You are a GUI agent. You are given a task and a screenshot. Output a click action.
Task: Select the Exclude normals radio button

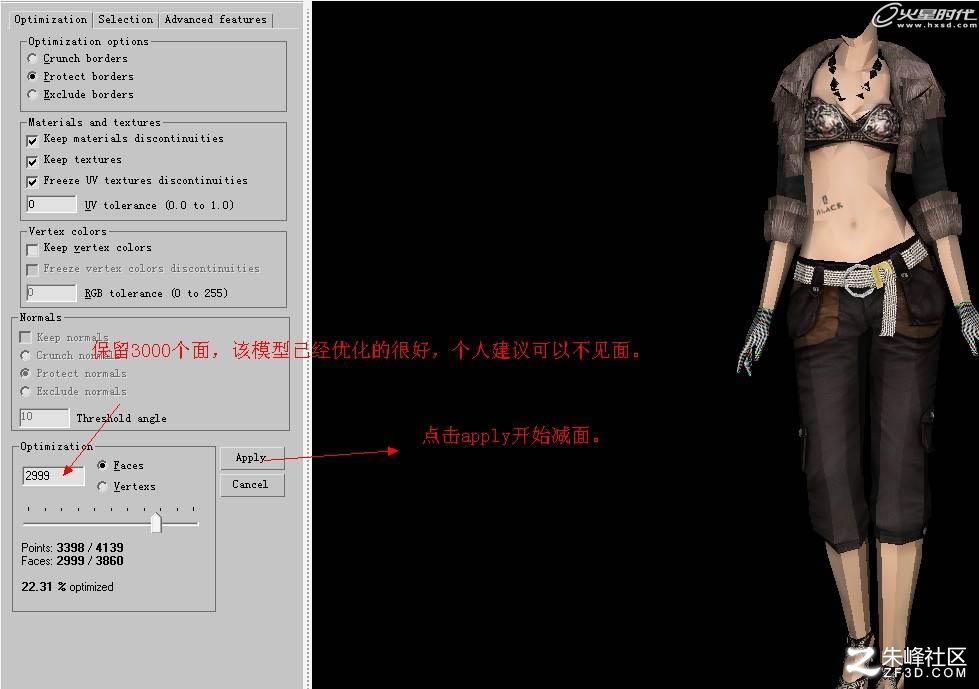[26, 391]
